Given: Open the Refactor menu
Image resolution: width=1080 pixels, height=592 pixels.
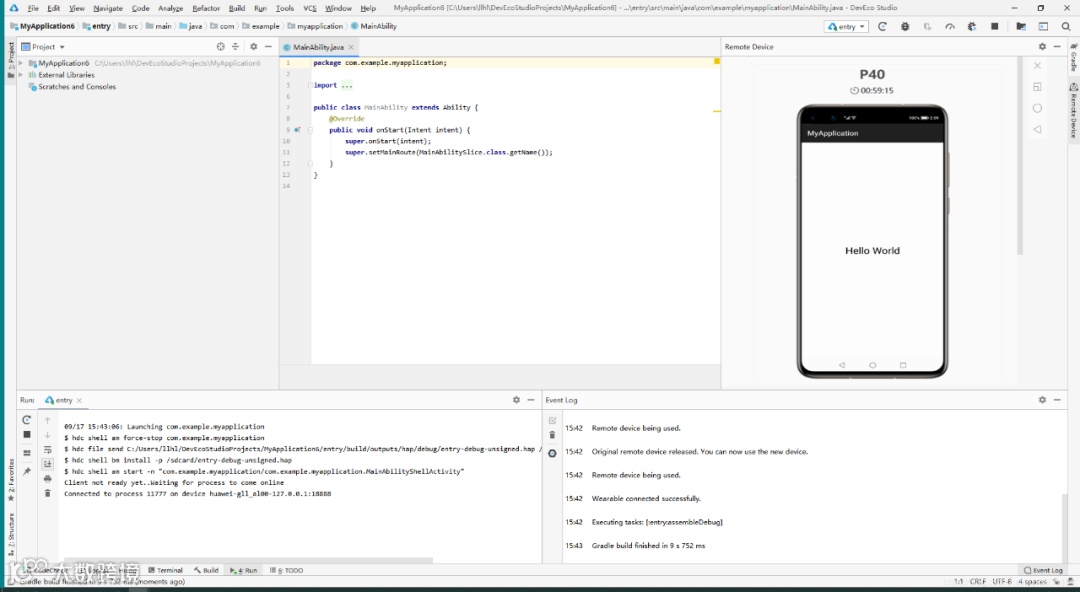Looking at the screenshot, I should 206,8.
